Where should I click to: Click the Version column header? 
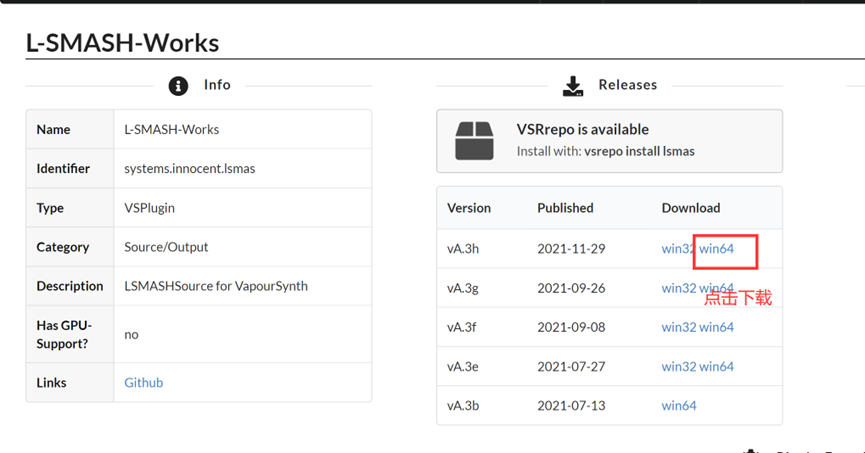pos(469,208)
